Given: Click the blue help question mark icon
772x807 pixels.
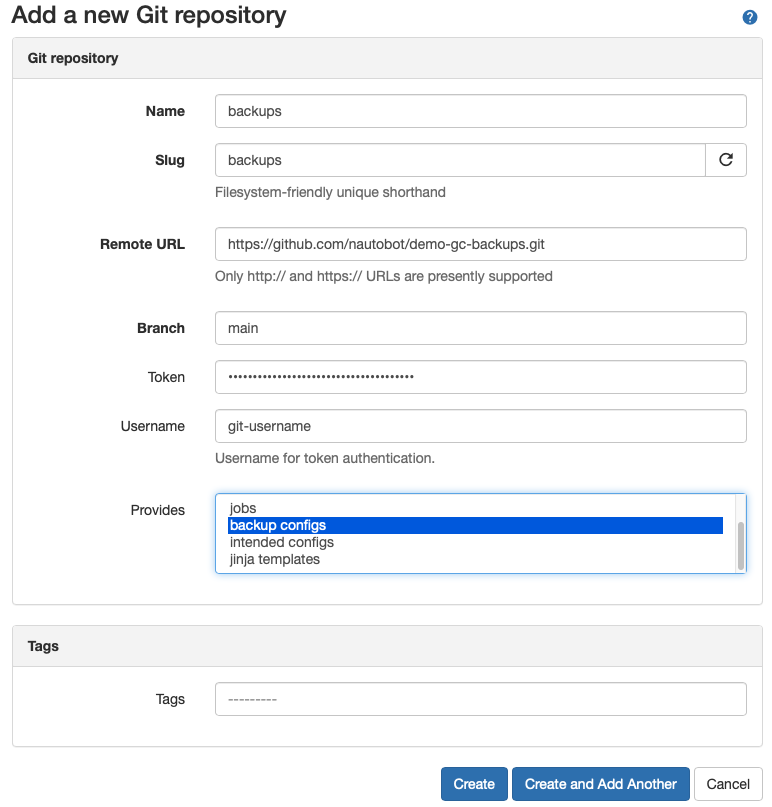Looking at the screenshot, I should coord(750,16).
